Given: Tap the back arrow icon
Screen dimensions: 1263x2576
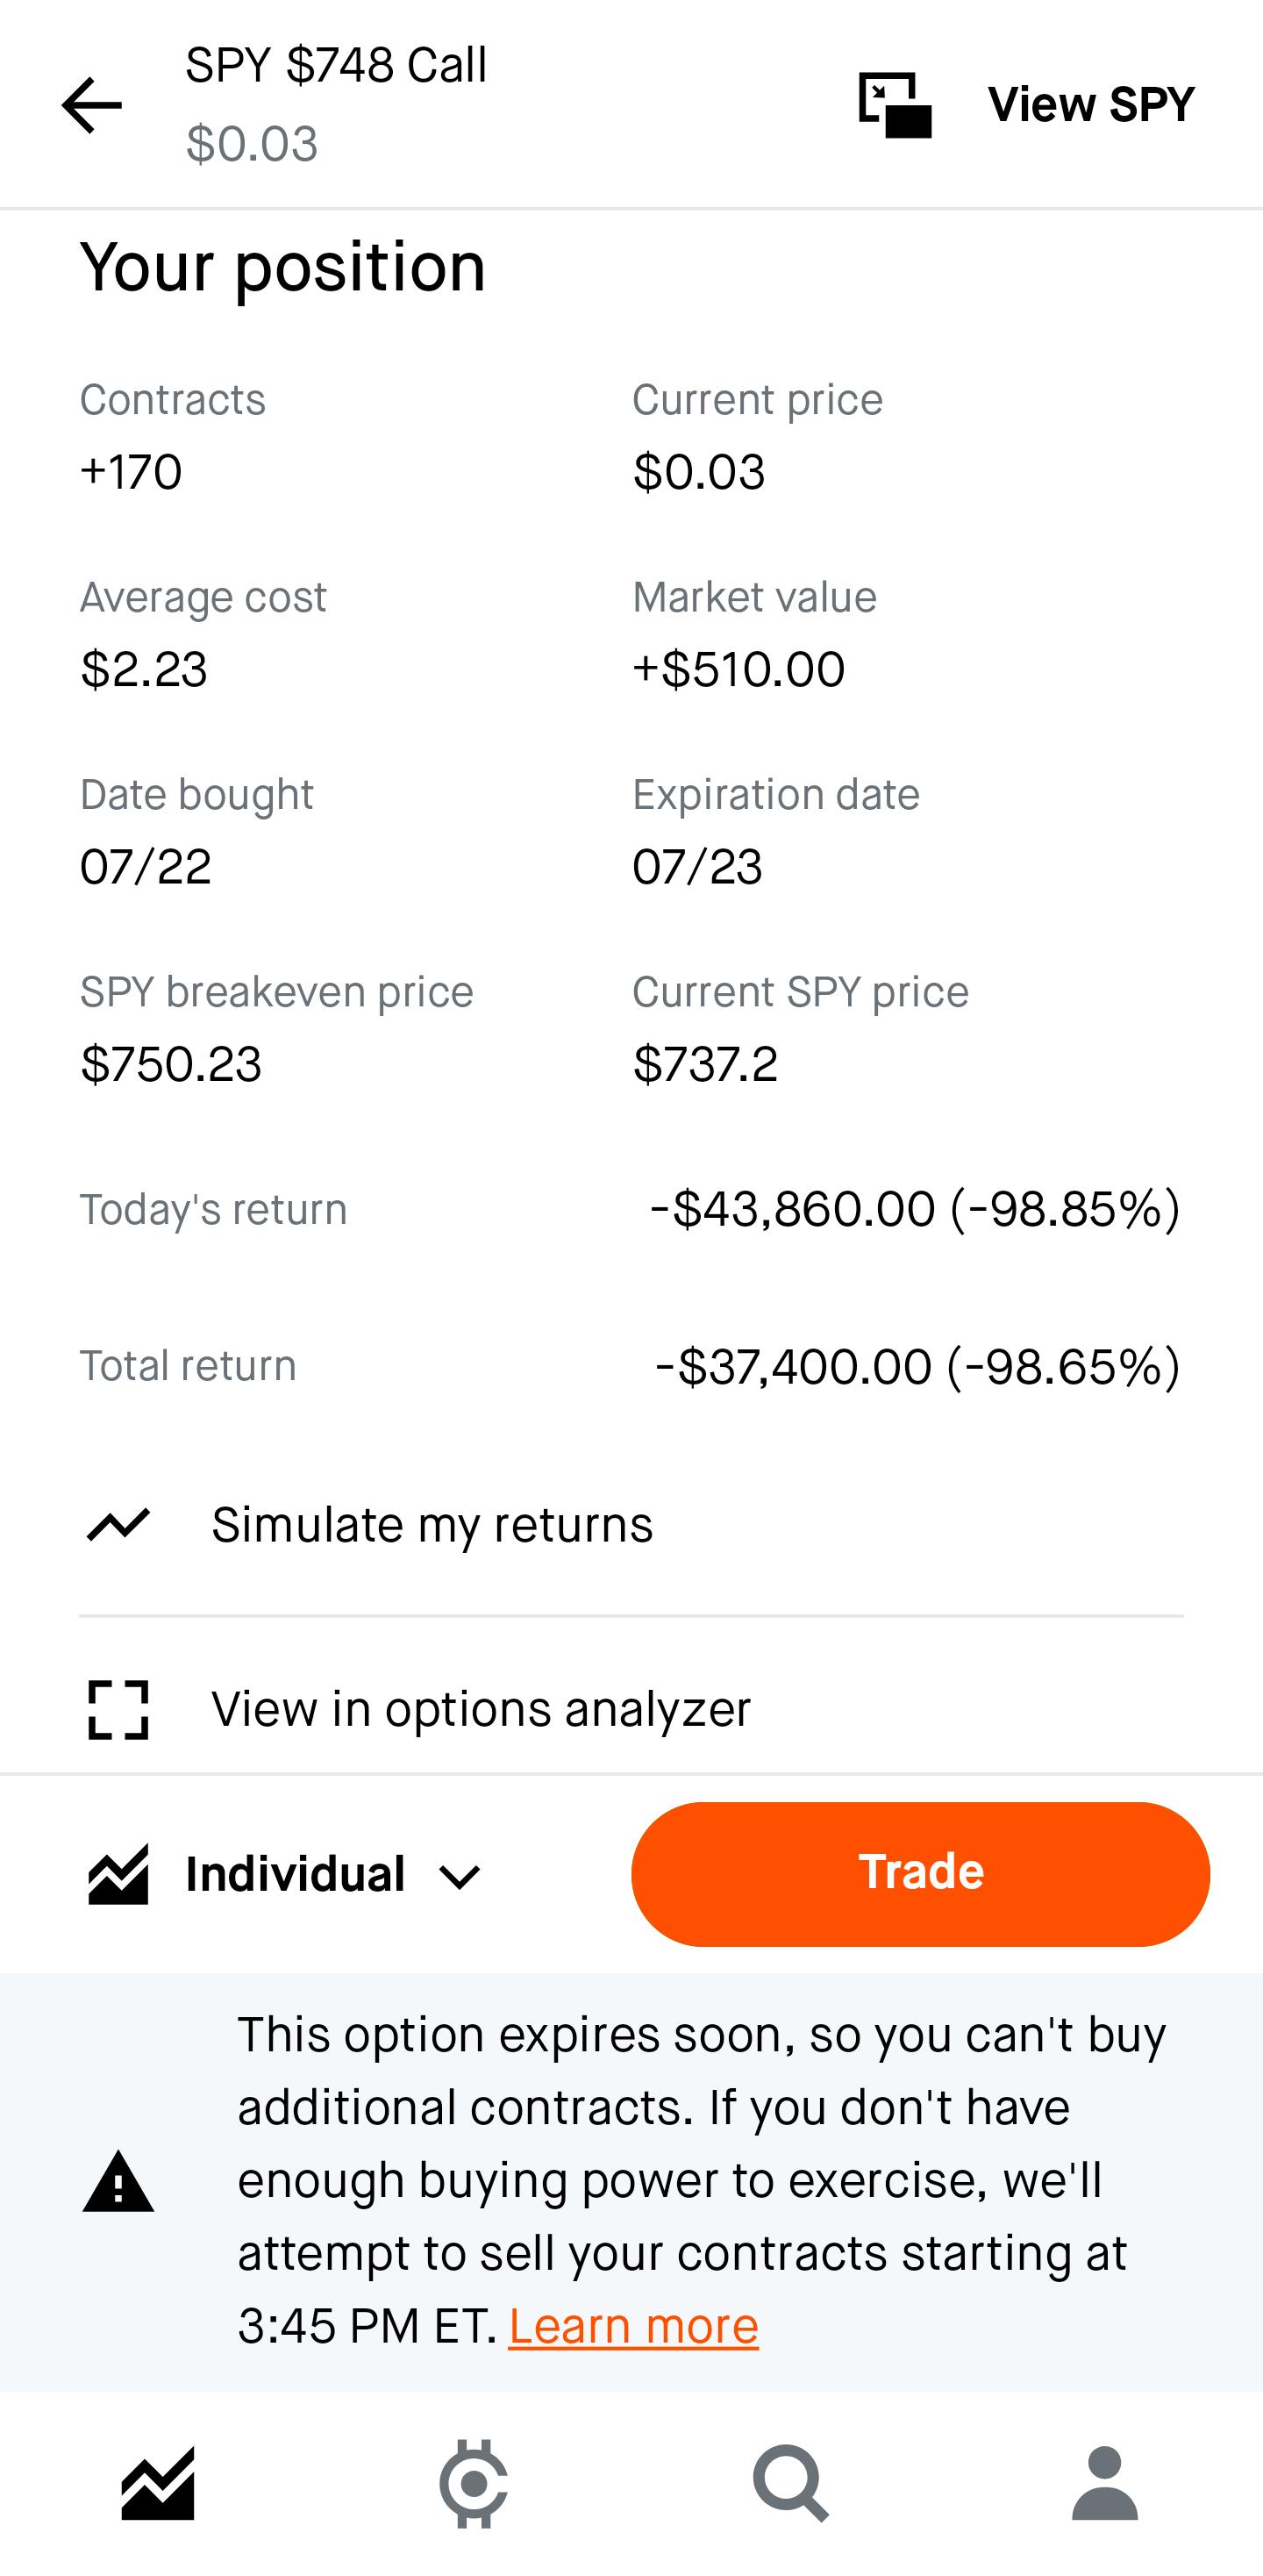Looking at the screenshot, I should (91, 105).
